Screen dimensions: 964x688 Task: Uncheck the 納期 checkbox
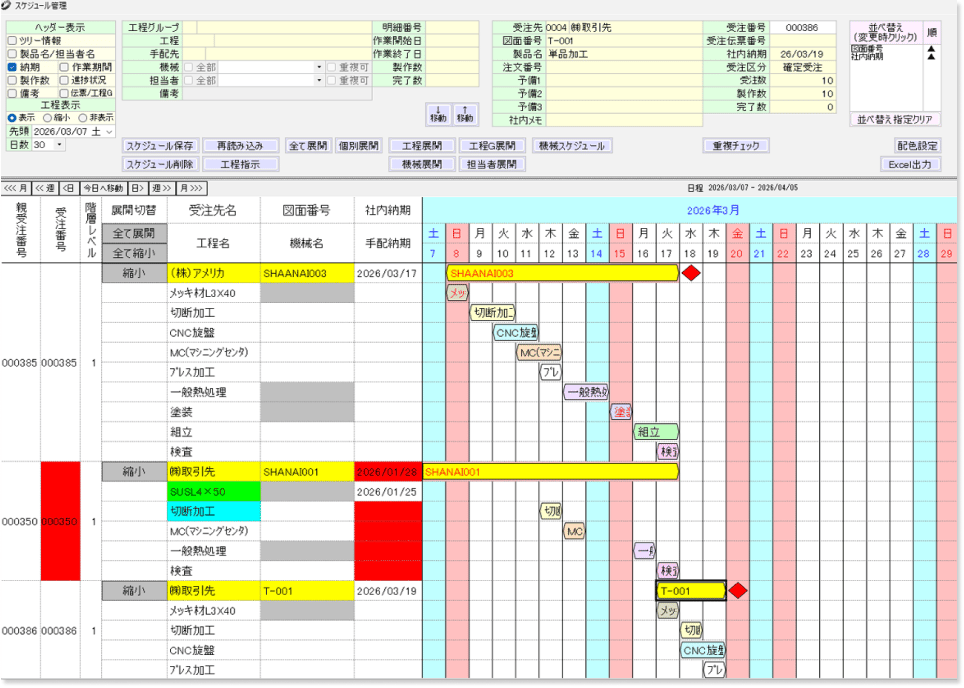pos(12,67)
